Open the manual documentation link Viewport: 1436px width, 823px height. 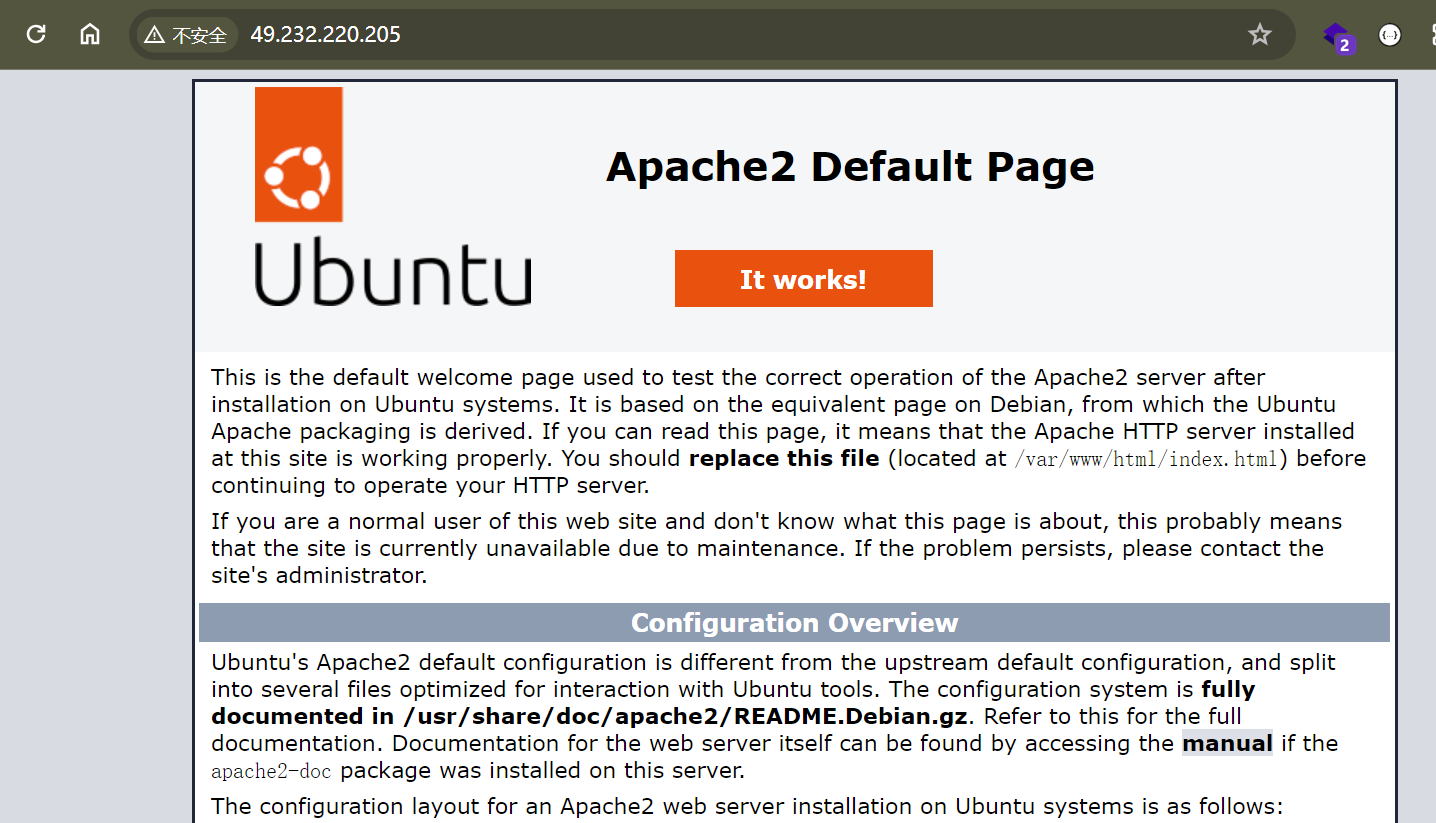coord(1227,743)
